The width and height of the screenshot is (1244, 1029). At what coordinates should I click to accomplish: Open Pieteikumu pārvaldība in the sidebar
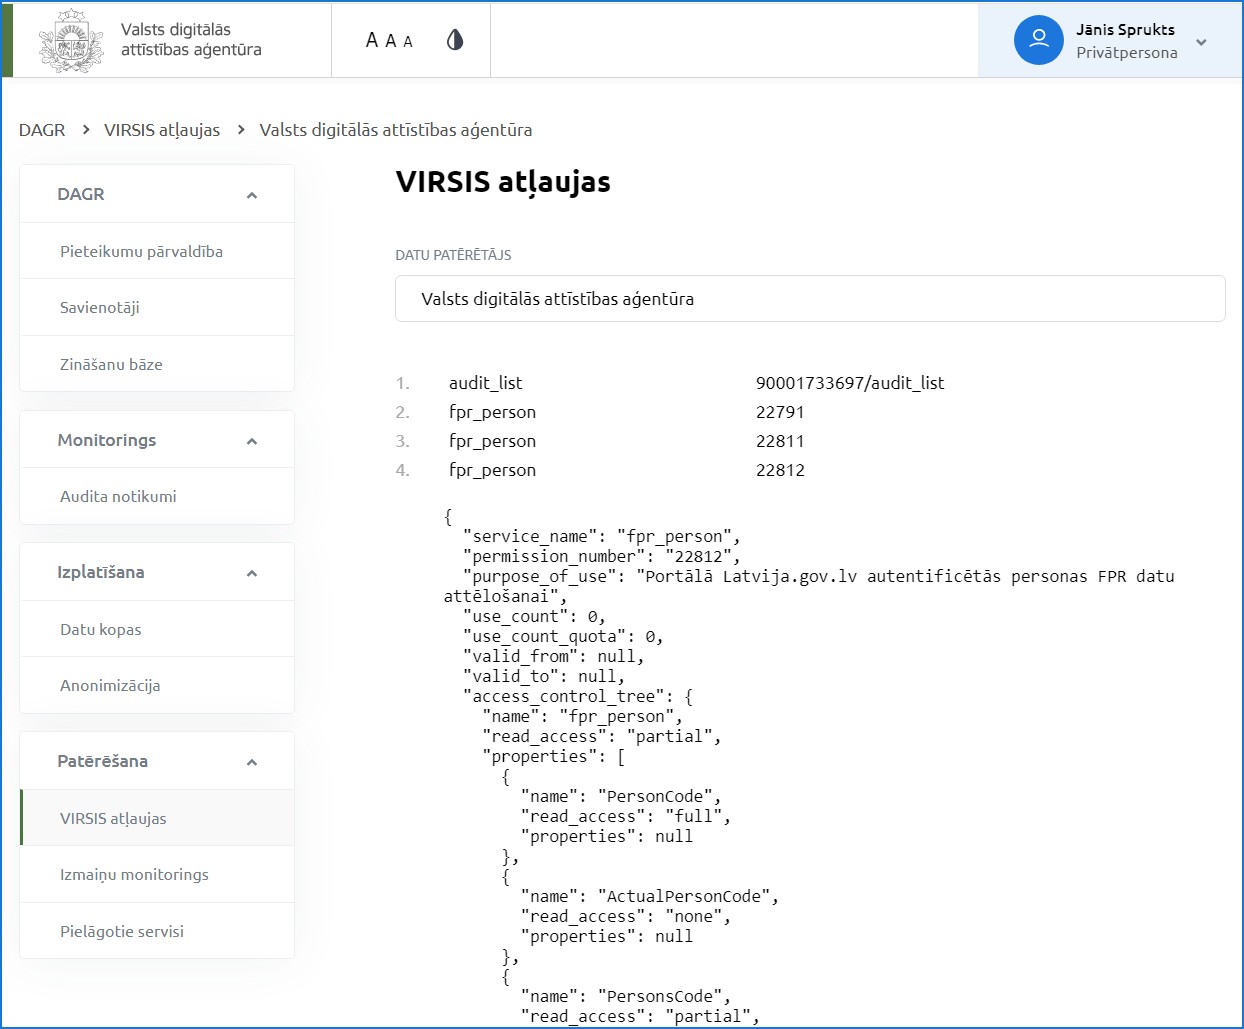tap(157, 251)
